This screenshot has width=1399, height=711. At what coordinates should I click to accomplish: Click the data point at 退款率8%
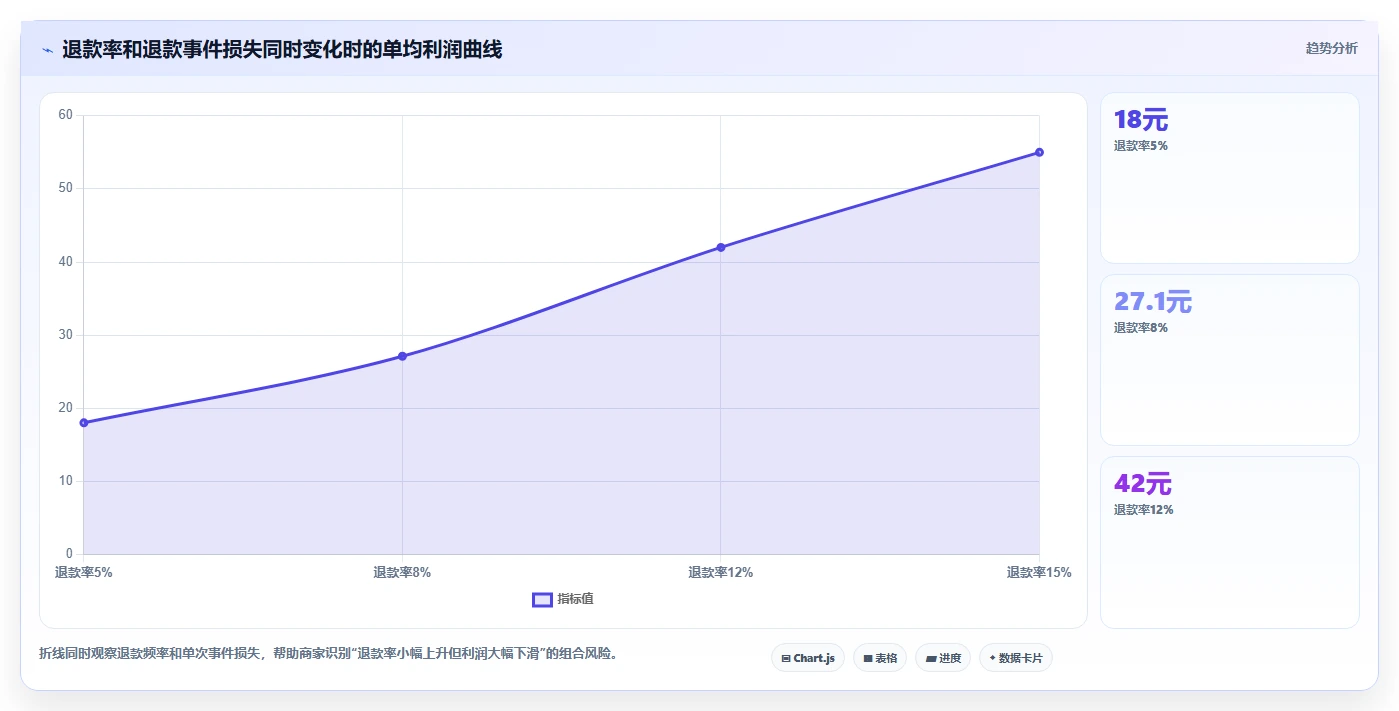point(402,356)
